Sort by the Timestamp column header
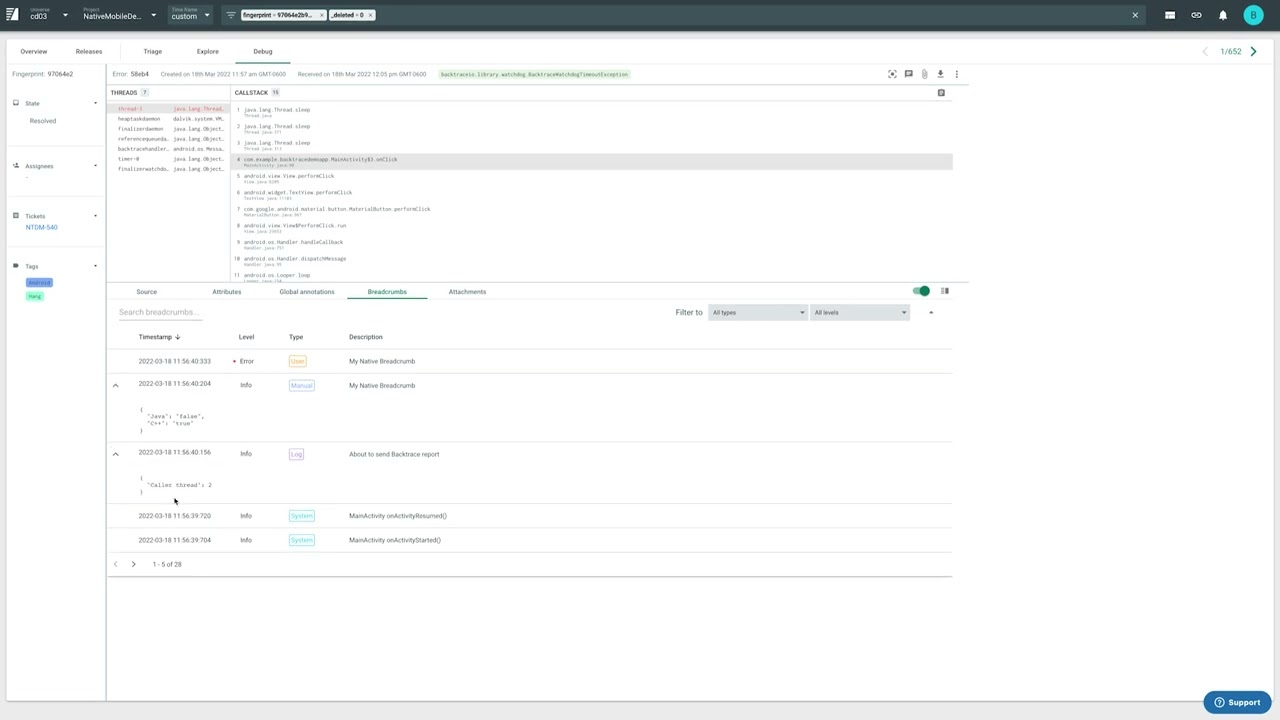 [159, 337]
